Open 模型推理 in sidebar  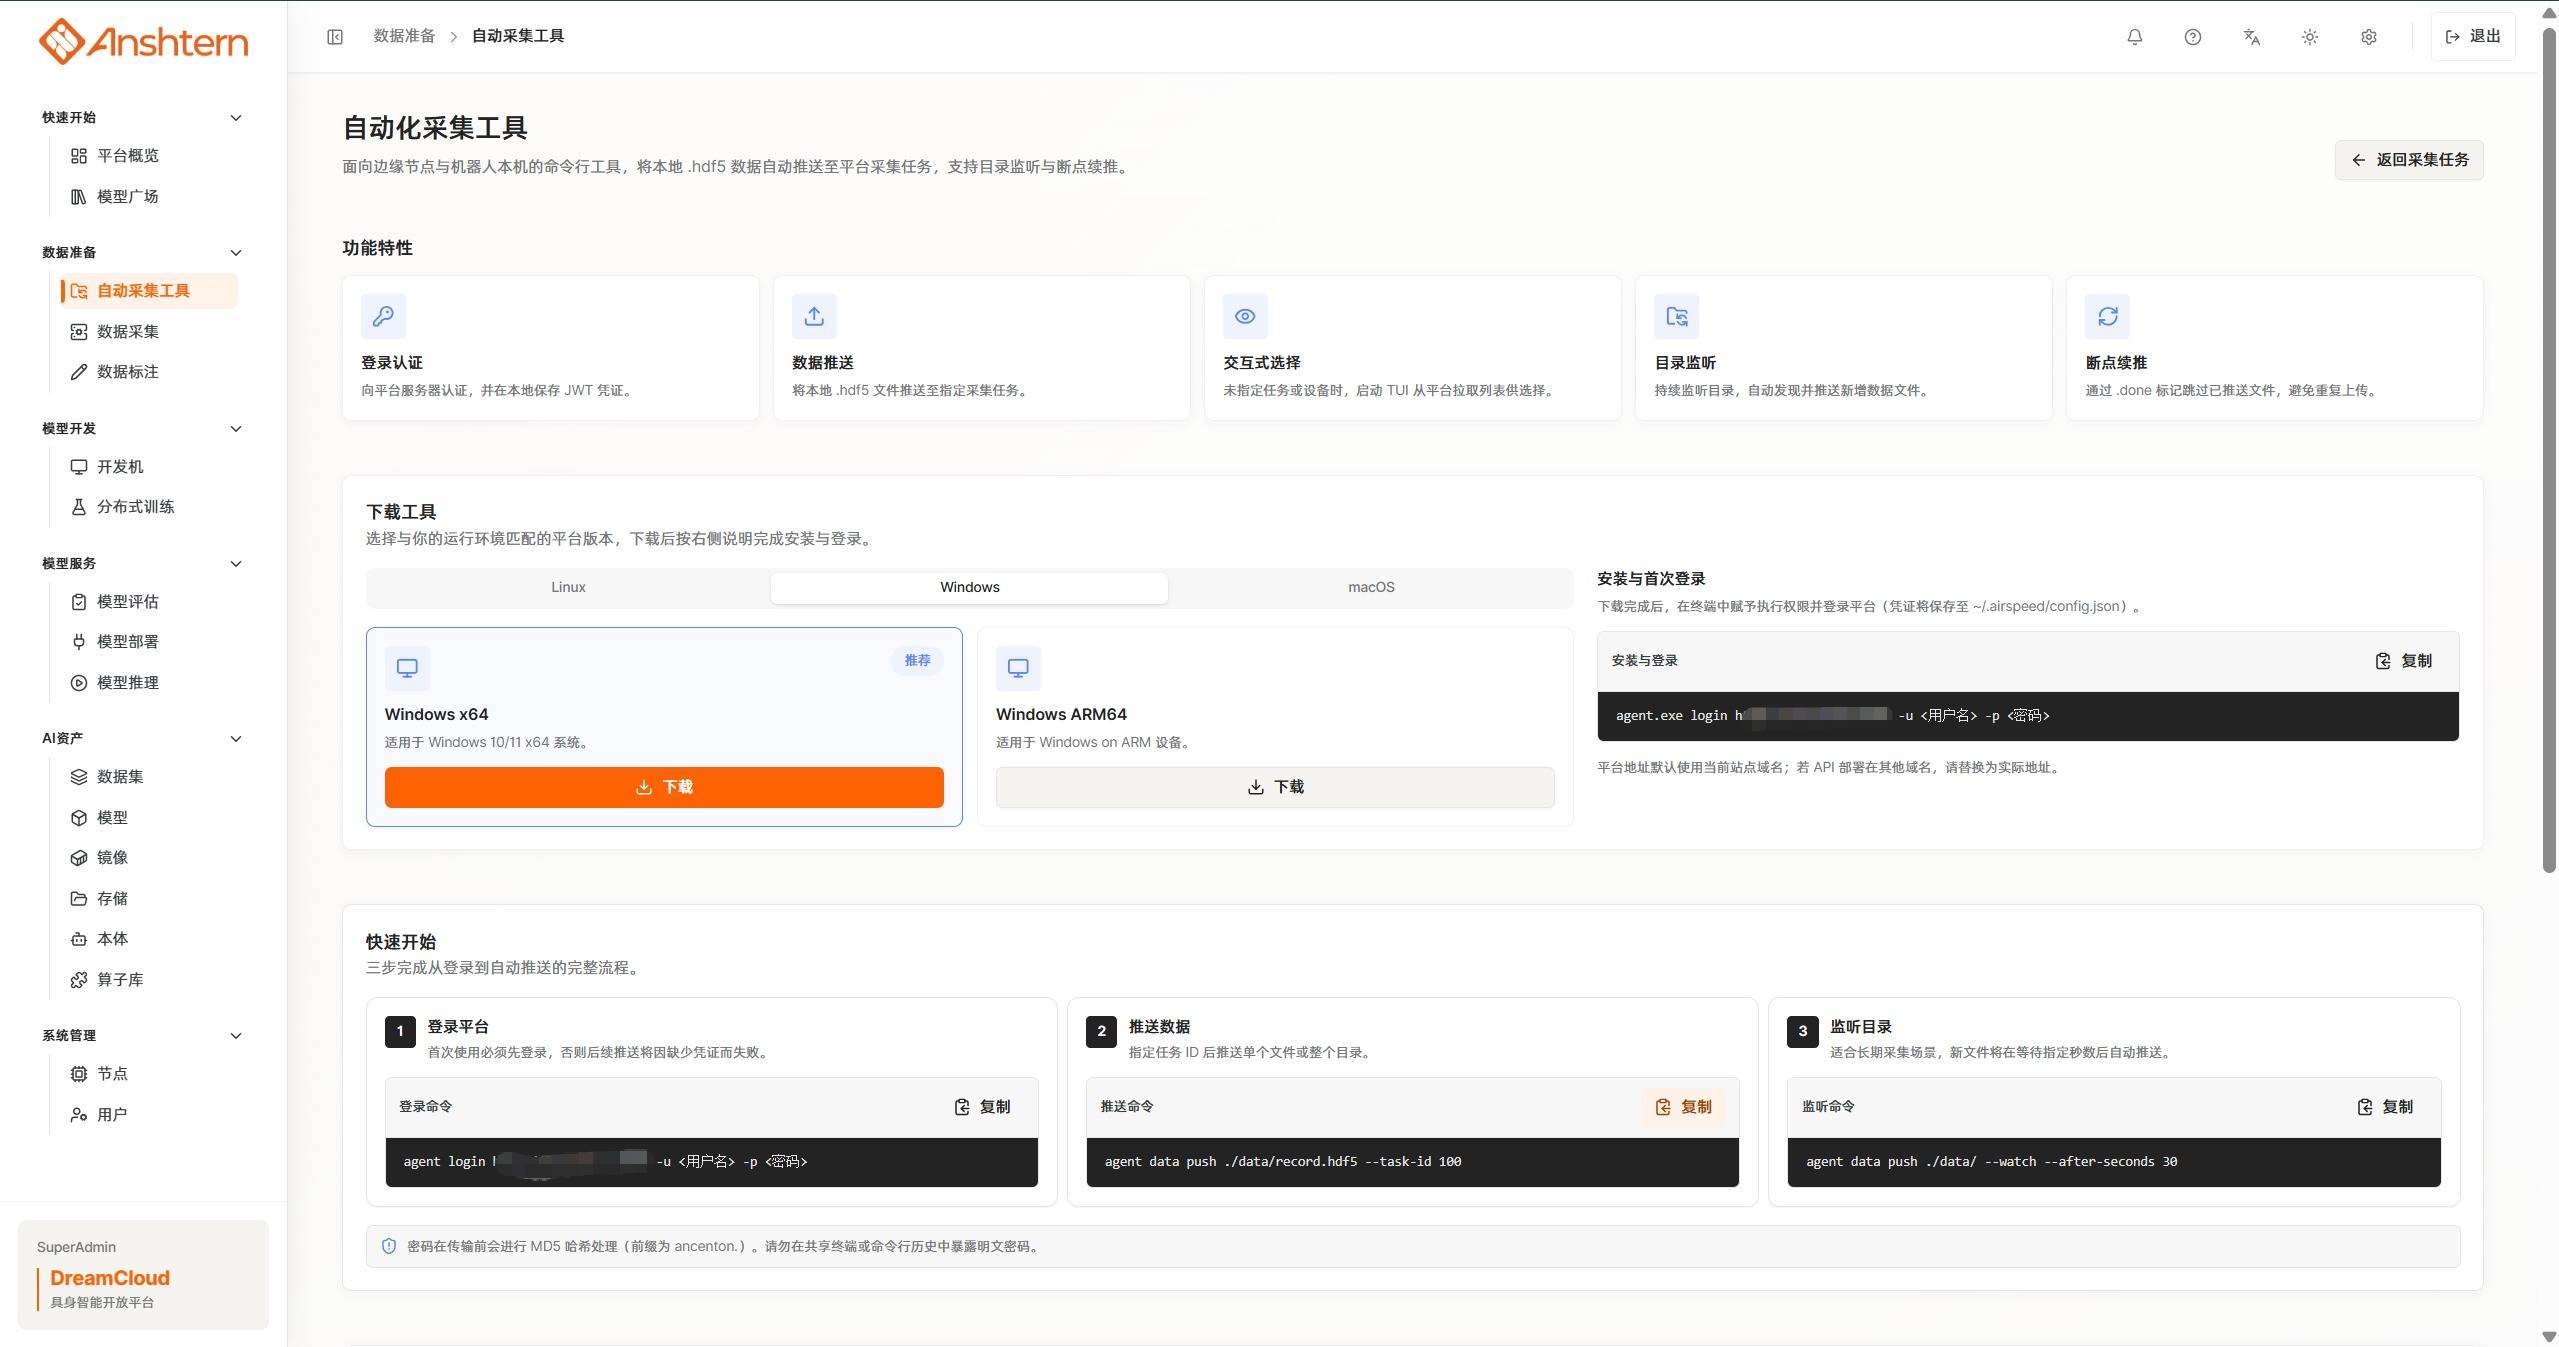148,683
